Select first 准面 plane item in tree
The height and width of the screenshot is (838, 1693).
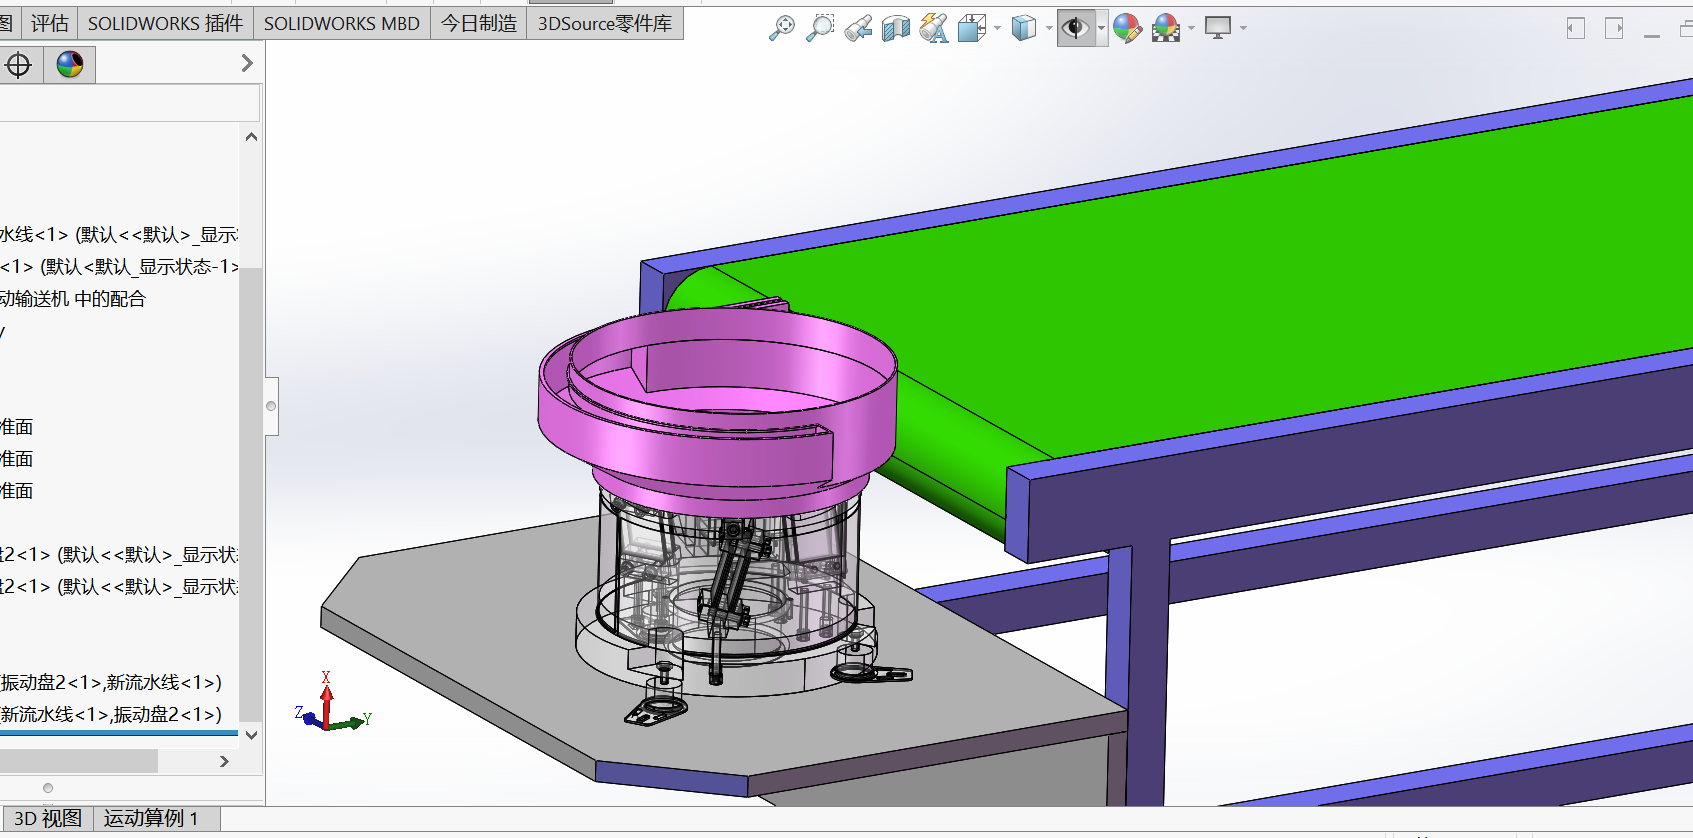point(17,427)
